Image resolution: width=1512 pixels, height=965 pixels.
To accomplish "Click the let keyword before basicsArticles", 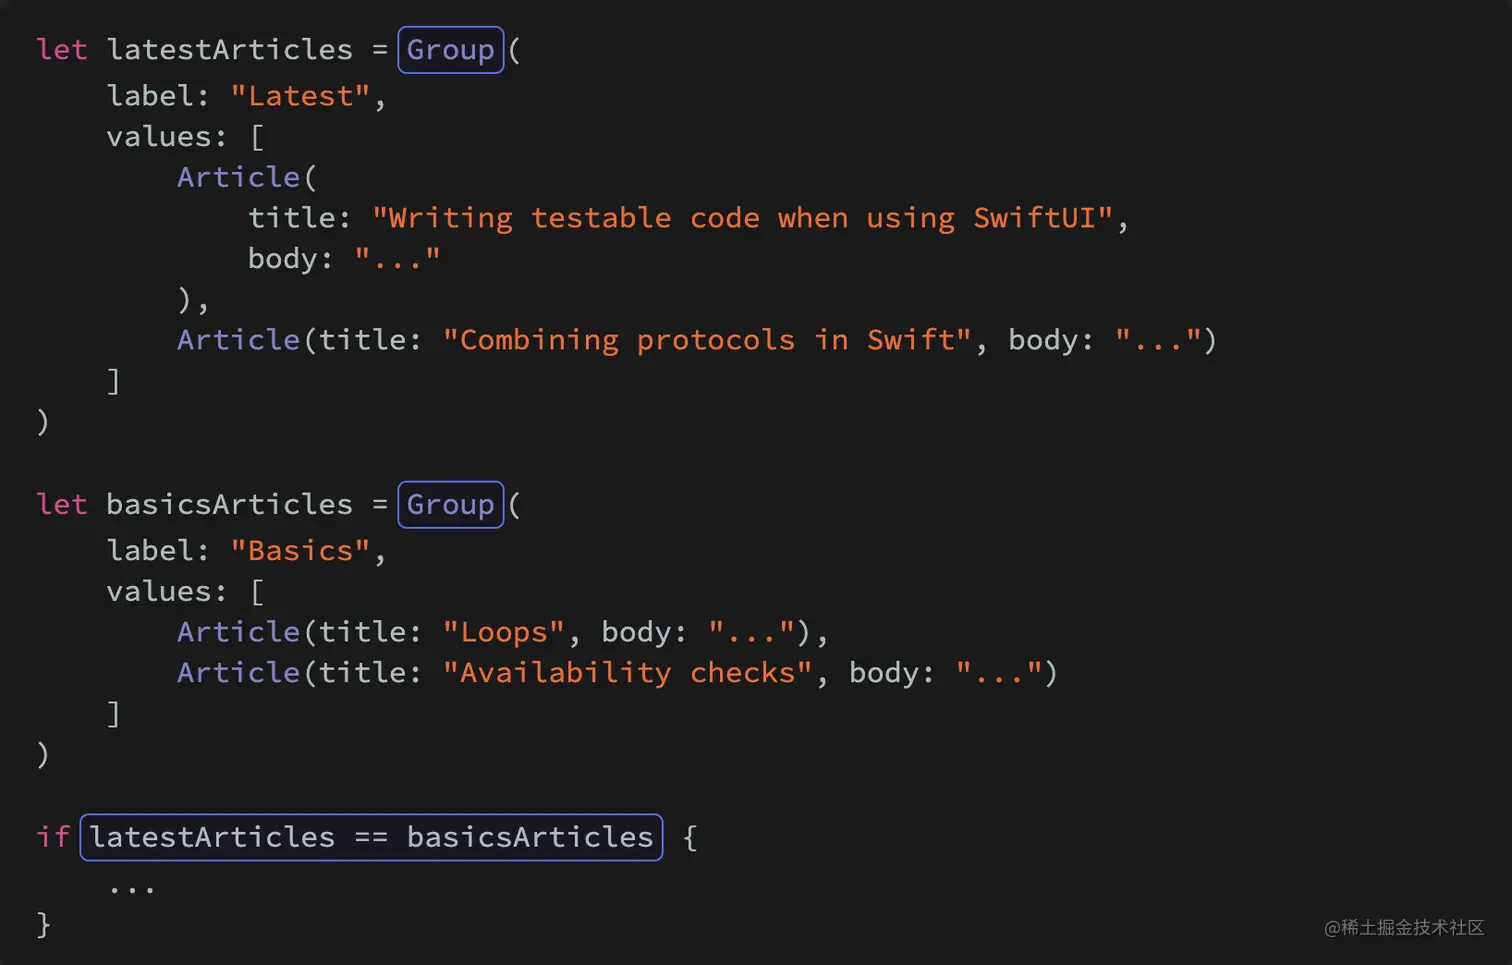I will tap(62, 505).
